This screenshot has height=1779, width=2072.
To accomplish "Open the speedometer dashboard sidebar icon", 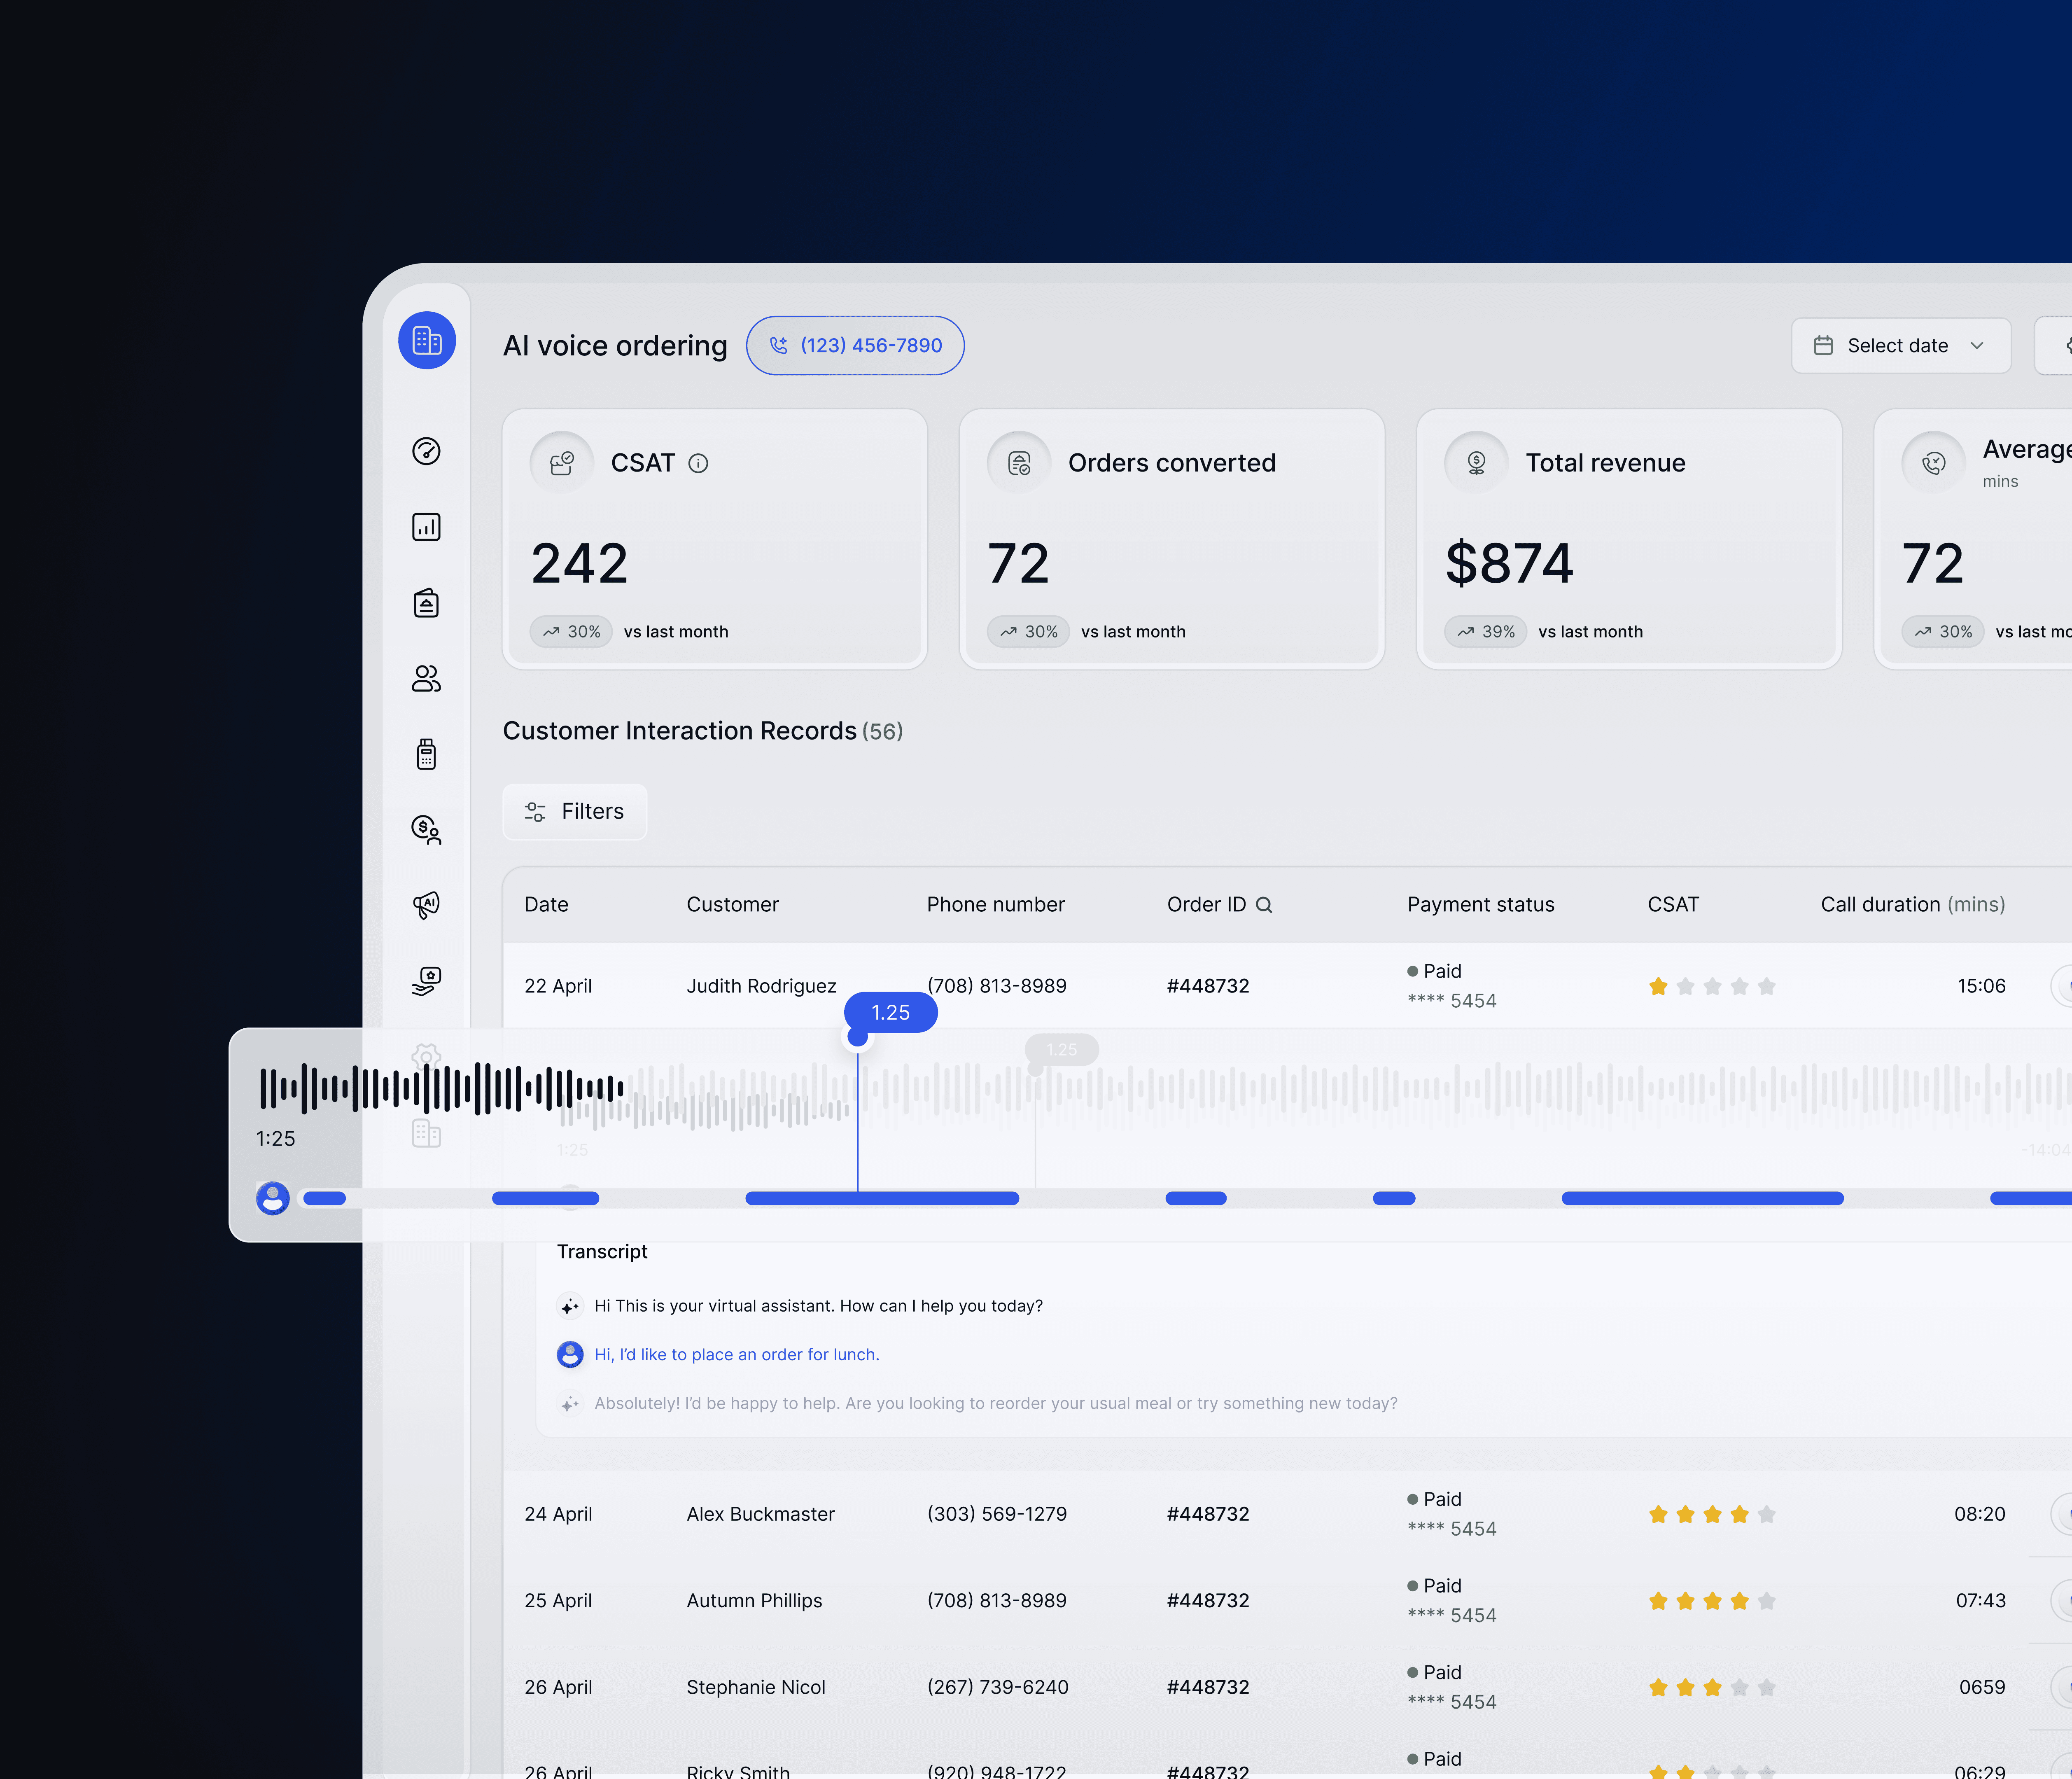I will (x=426, y=451).
